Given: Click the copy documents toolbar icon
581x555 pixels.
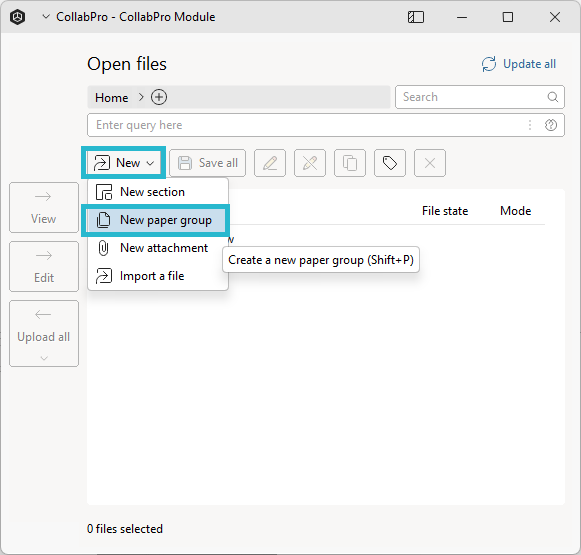Looking at the screenshot, I should point(350,163).
